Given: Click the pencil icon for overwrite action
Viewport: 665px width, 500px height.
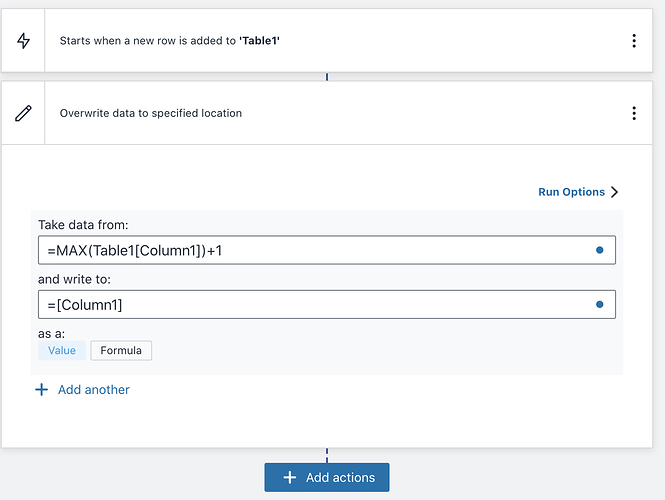Looking at the screenshot, I should 23,113.
